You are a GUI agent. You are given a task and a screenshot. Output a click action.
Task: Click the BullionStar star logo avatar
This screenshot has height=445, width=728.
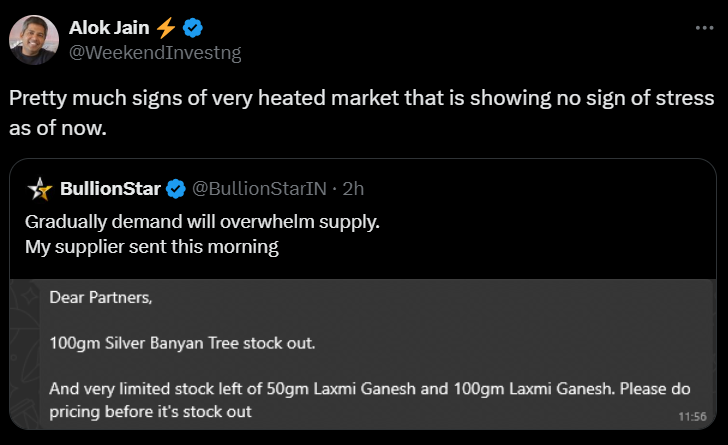(x=40, y=188)
